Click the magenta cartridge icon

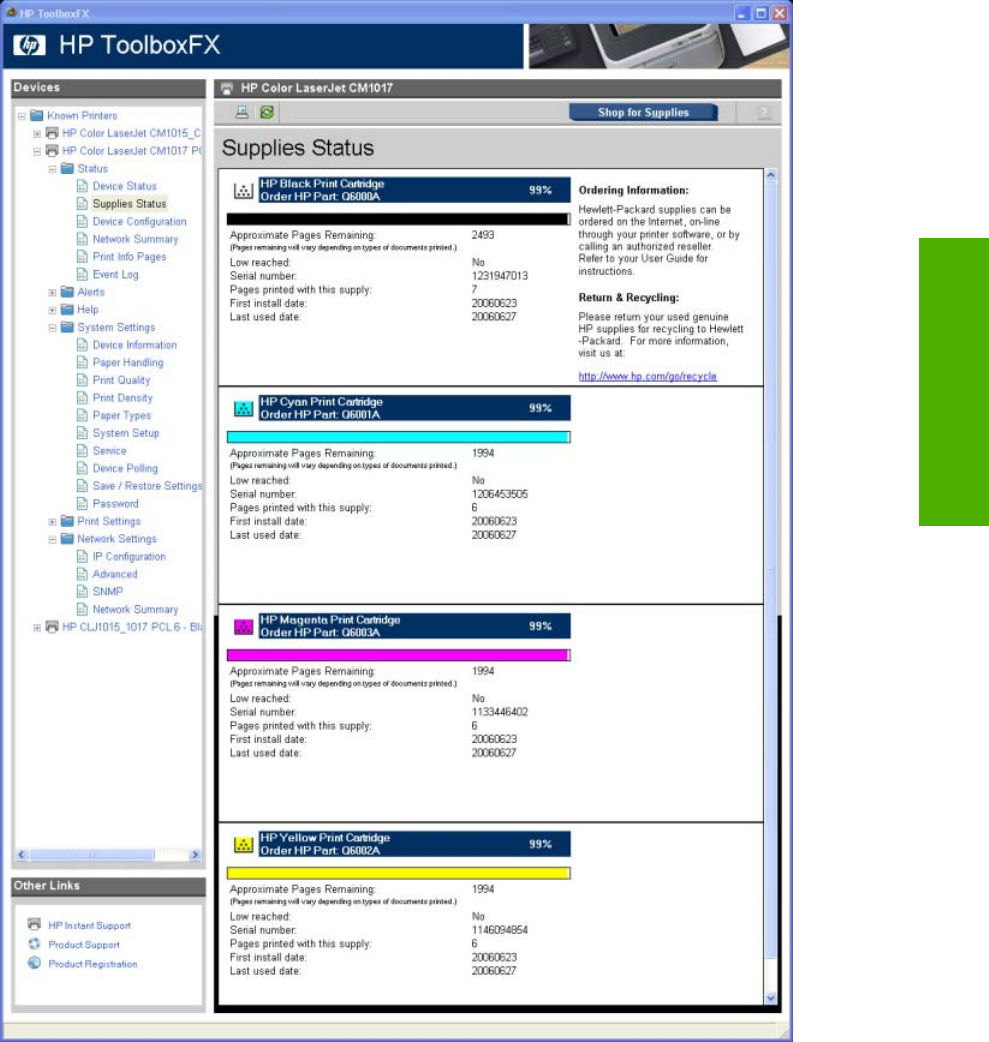(x=243, y=627)
